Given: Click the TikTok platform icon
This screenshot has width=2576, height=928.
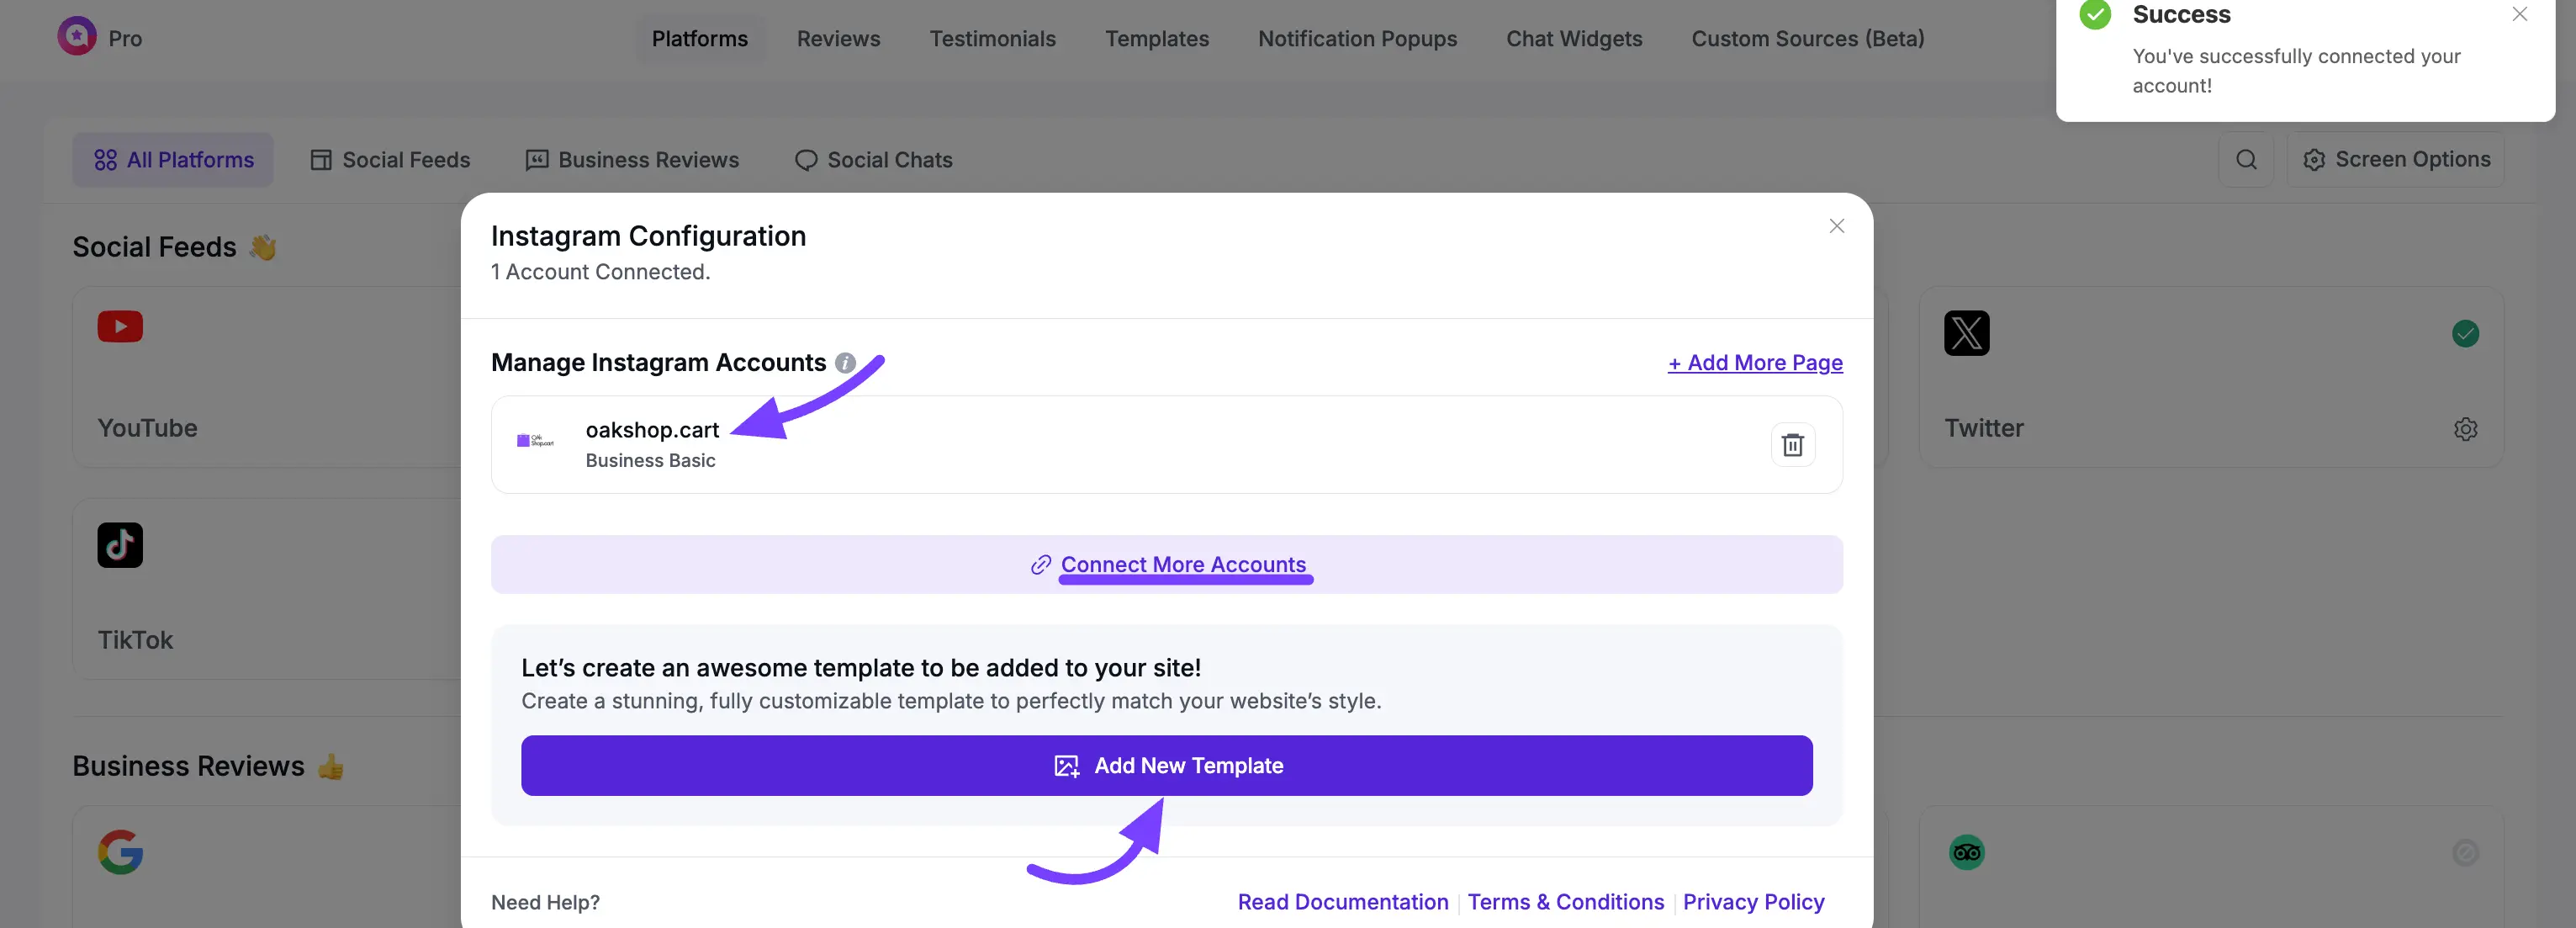Looking at the screenshot, I should click(x=120, y=545).
